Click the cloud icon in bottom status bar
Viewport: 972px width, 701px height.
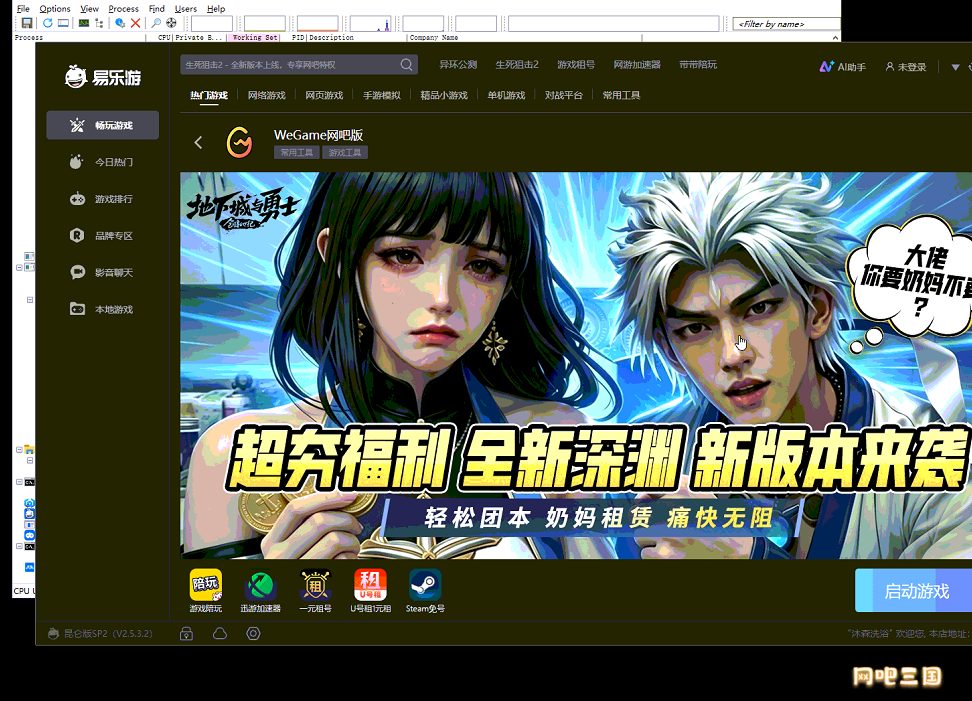220,633
